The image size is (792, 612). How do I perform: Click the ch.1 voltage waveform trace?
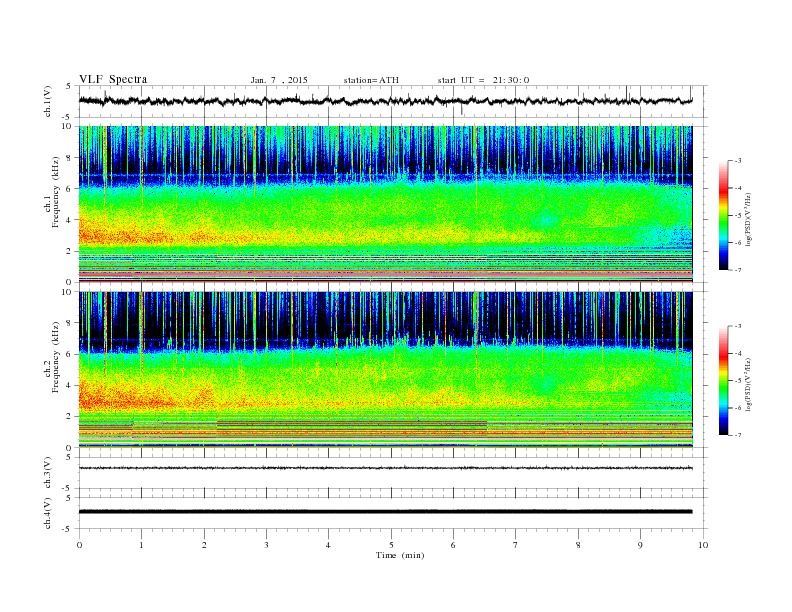385,101
